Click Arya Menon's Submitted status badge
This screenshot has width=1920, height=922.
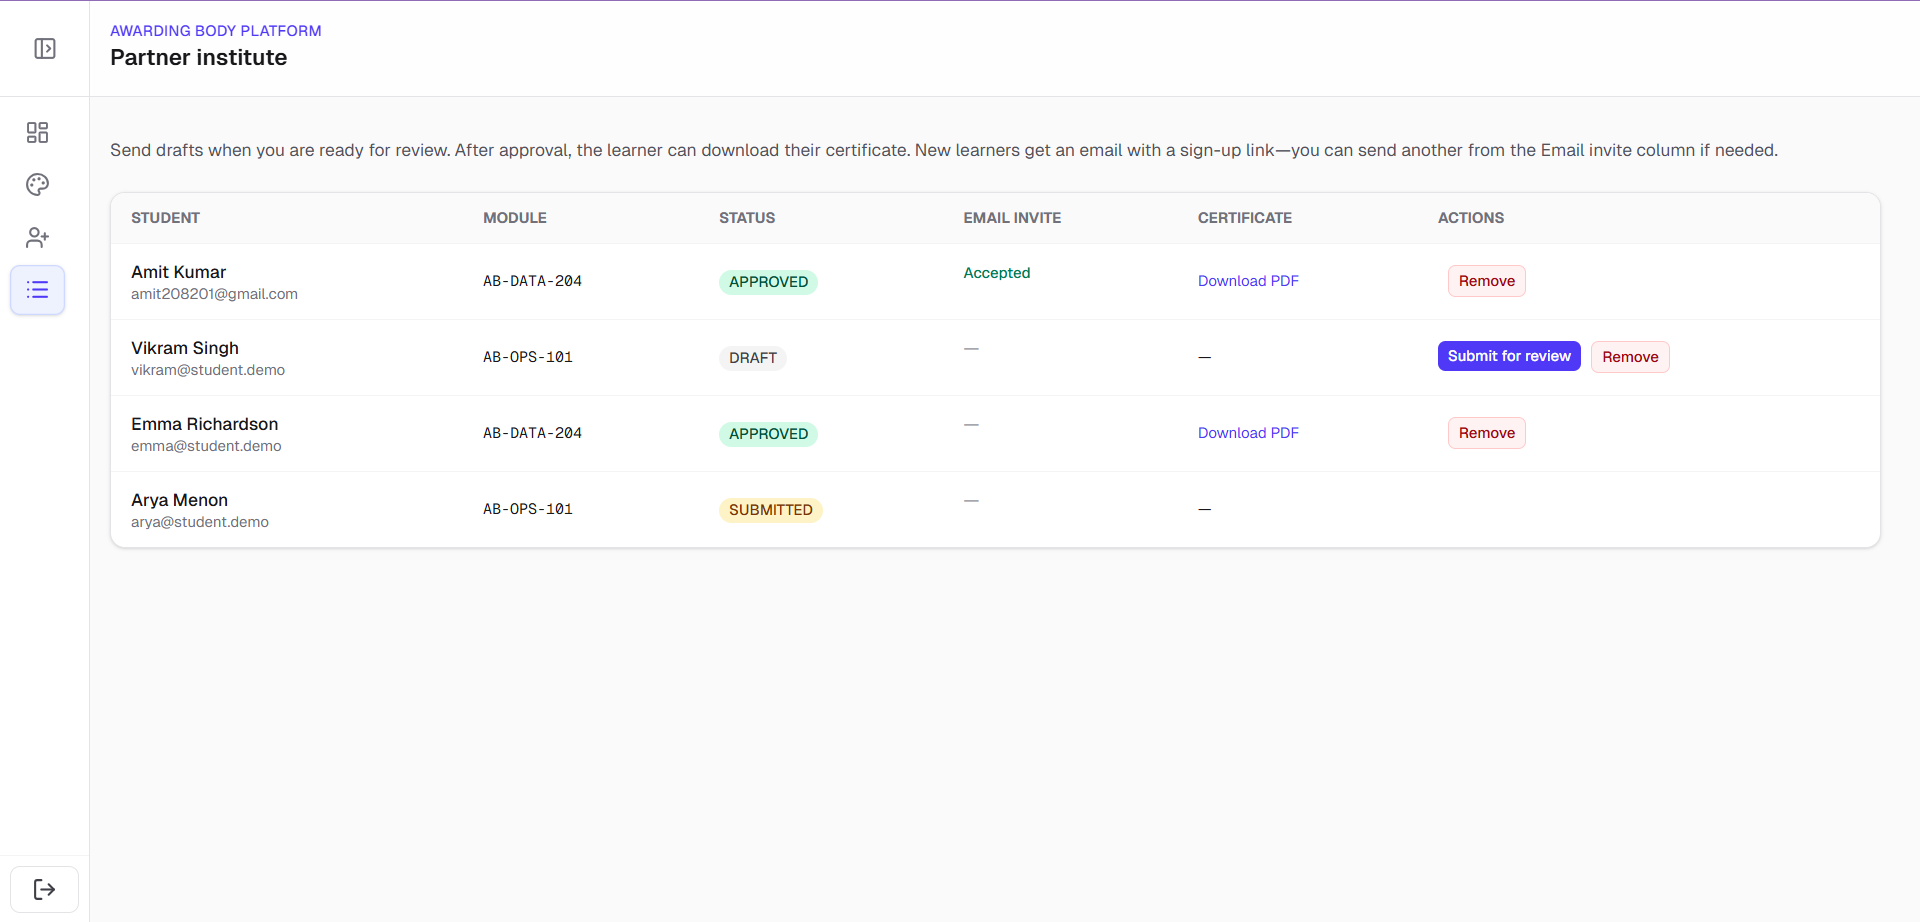coord(770,510)
